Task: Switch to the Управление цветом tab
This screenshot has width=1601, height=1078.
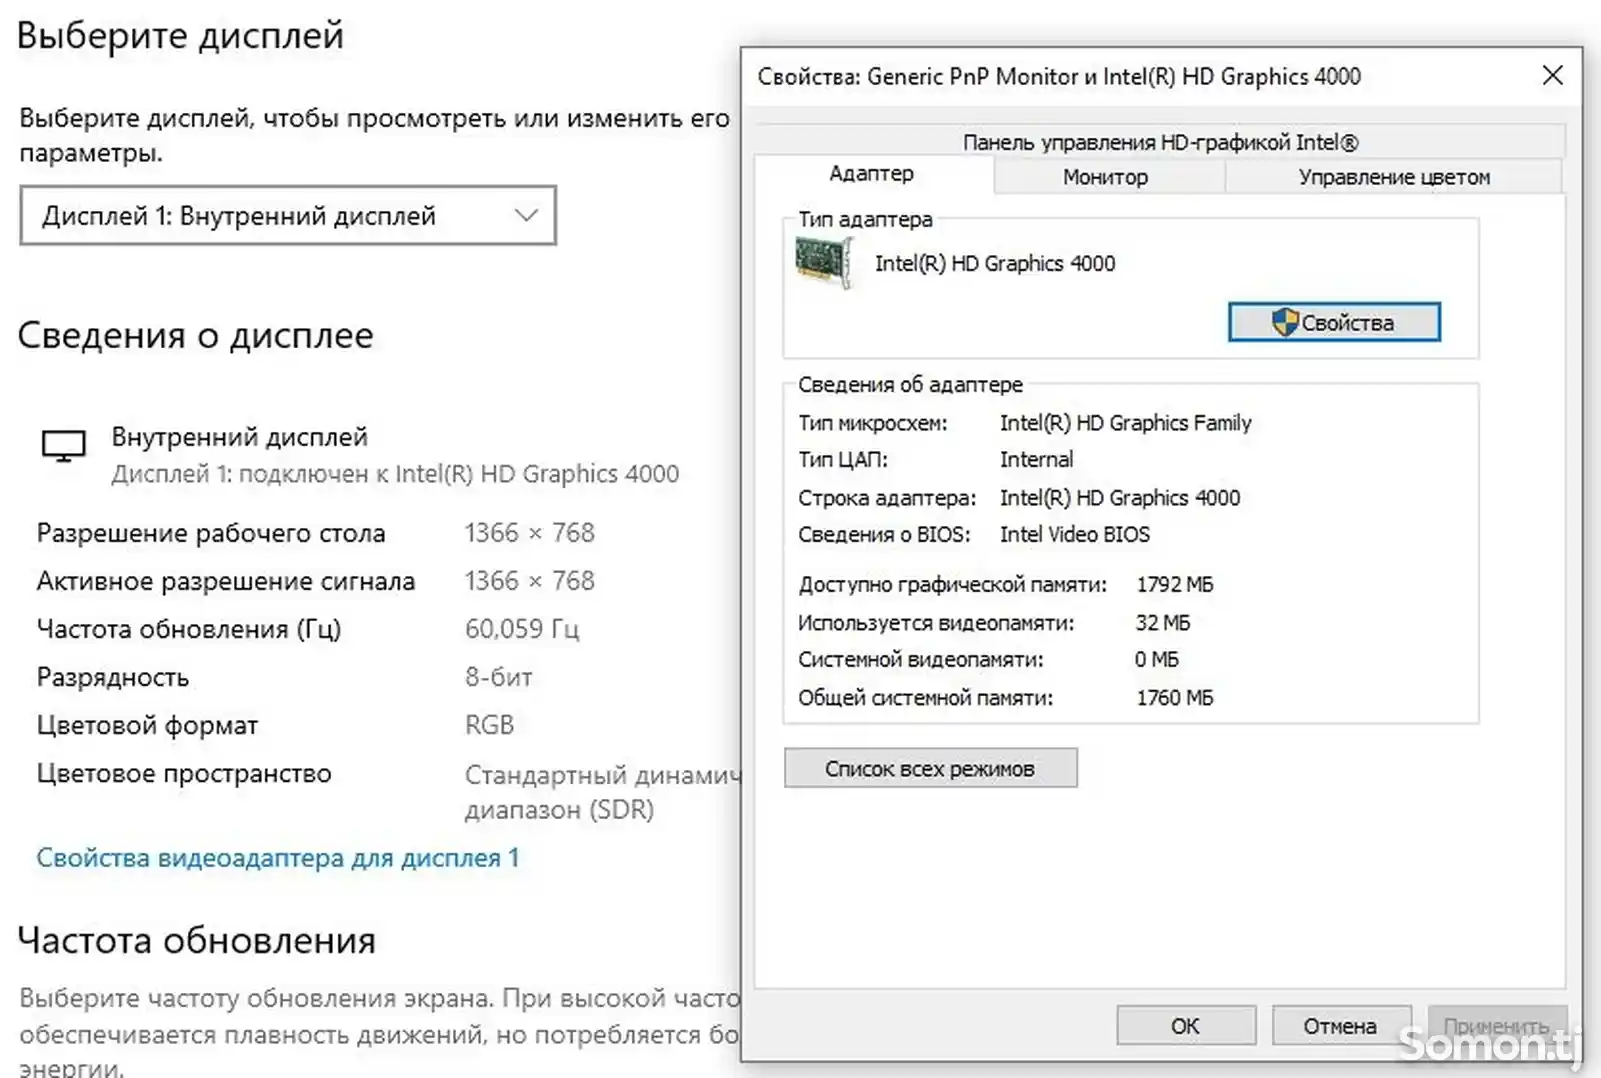Action: [x=1394, y=177]
